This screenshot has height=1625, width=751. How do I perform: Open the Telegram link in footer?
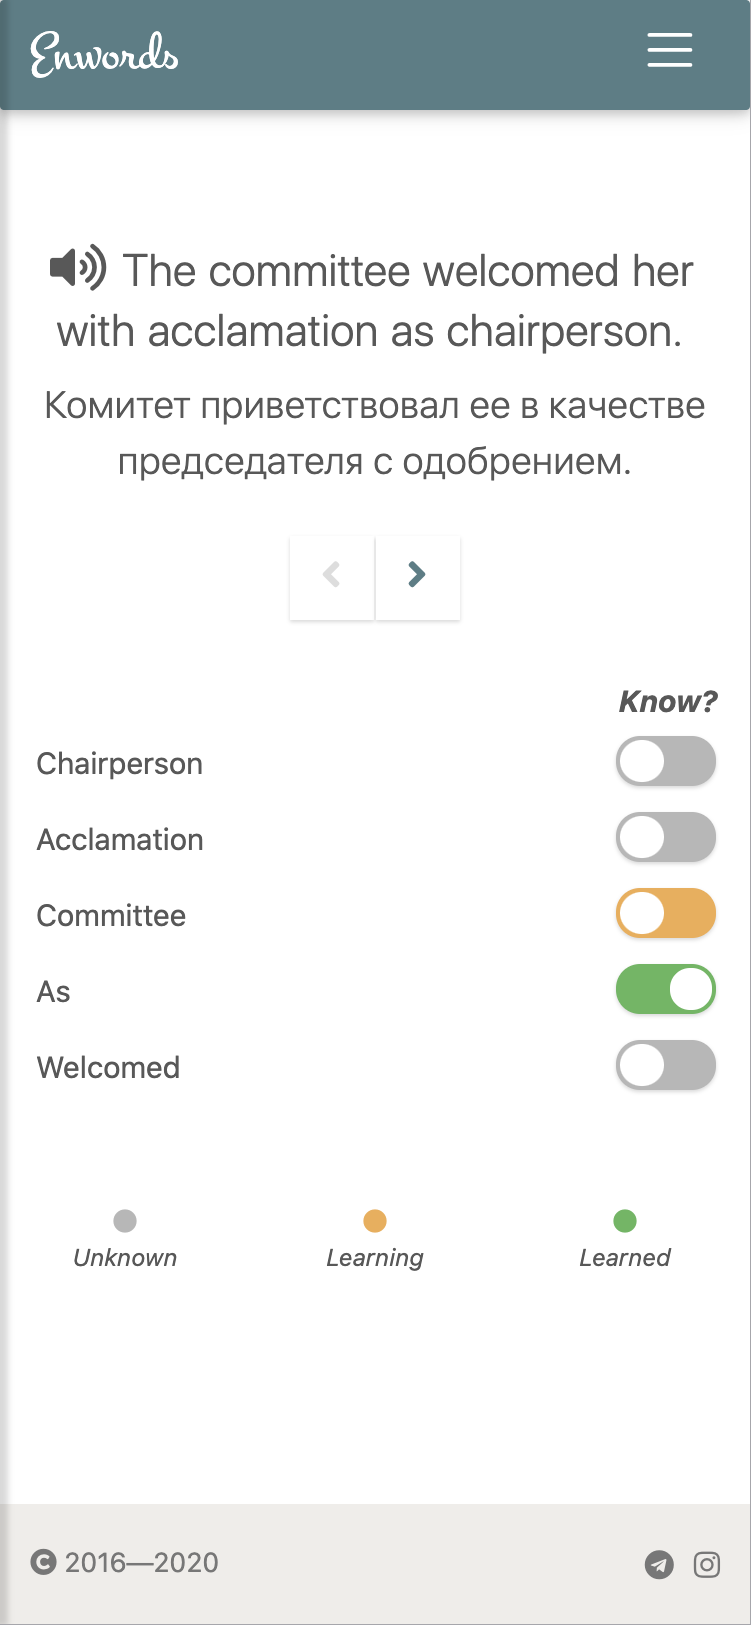659,1564
